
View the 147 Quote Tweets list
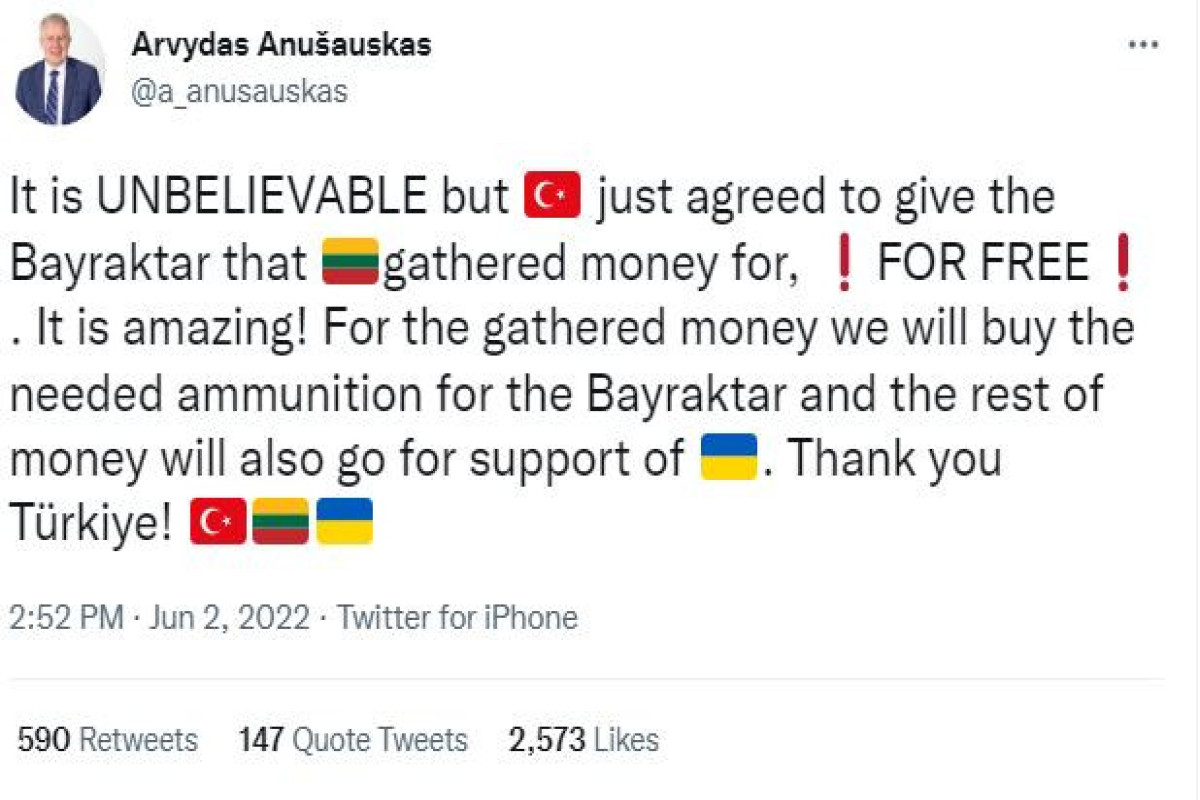pos(353,740)
